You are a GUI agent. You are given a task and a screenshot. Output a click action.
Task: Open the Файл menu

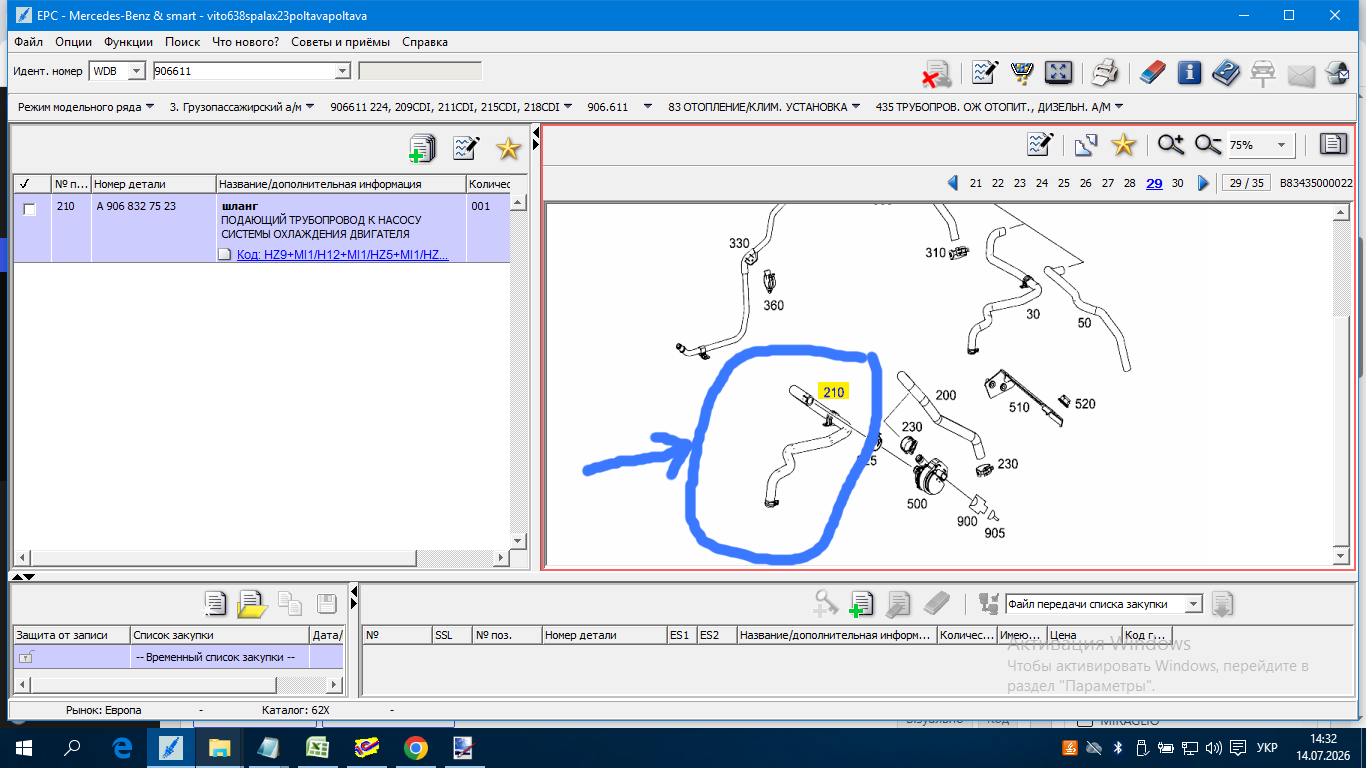[29, 42]
